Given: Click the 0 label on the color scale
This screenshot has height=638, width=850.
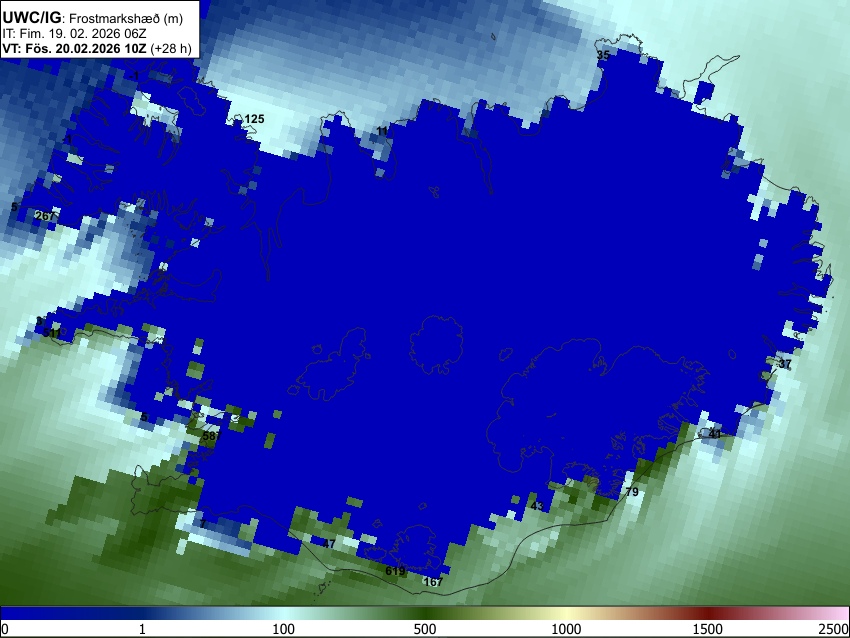Looking at the screenshot, I should pos(5,629).
